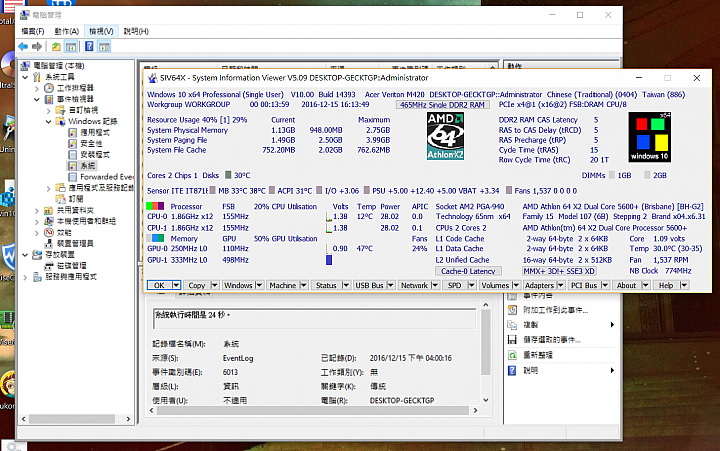Click the GPU-1 blue utilisation bar in SIV
The image size is (720, 451).
click(x=329, y=260)
